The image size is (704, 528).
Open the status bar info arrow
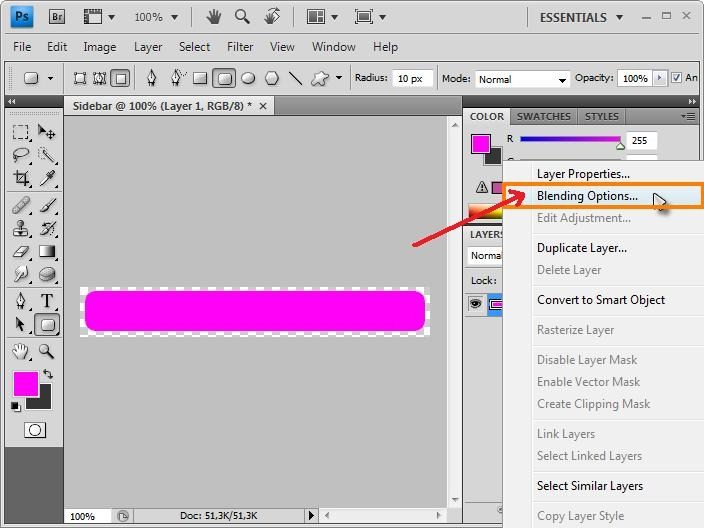click(311, 515)
